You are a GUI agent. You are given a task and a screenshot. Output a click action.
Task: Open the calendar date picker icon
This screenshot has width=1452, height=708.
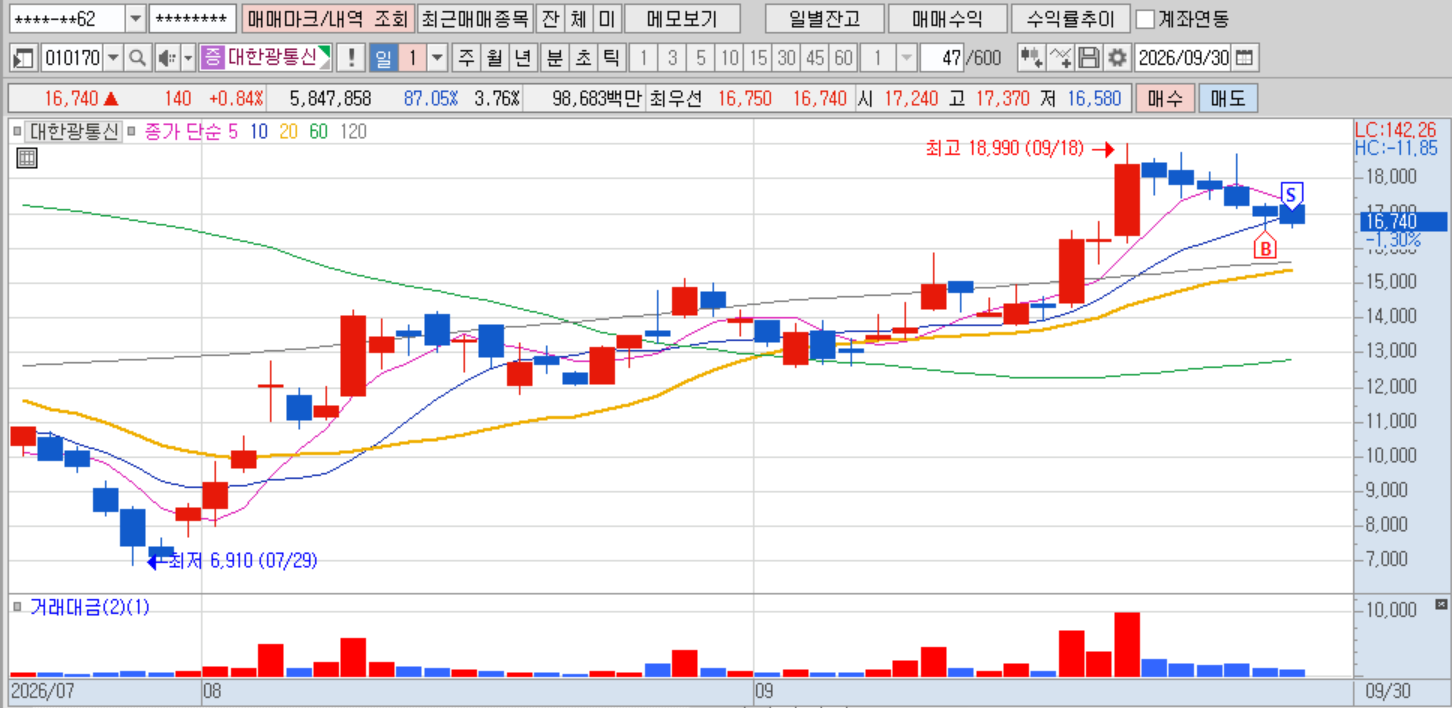[1245, 58]
